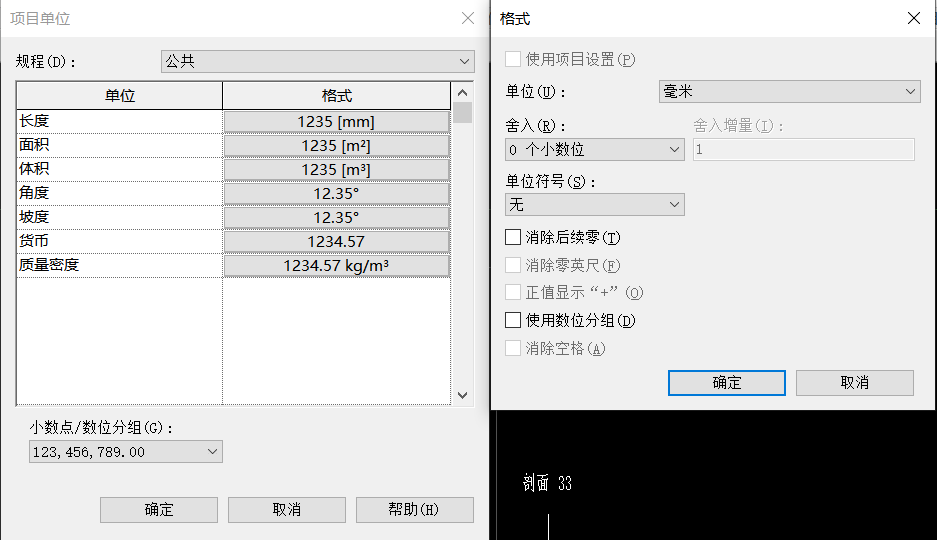Toggle the 消除空格(A) checkbox
This screenshot has width=937, height=540.
(x=513, y=348)
